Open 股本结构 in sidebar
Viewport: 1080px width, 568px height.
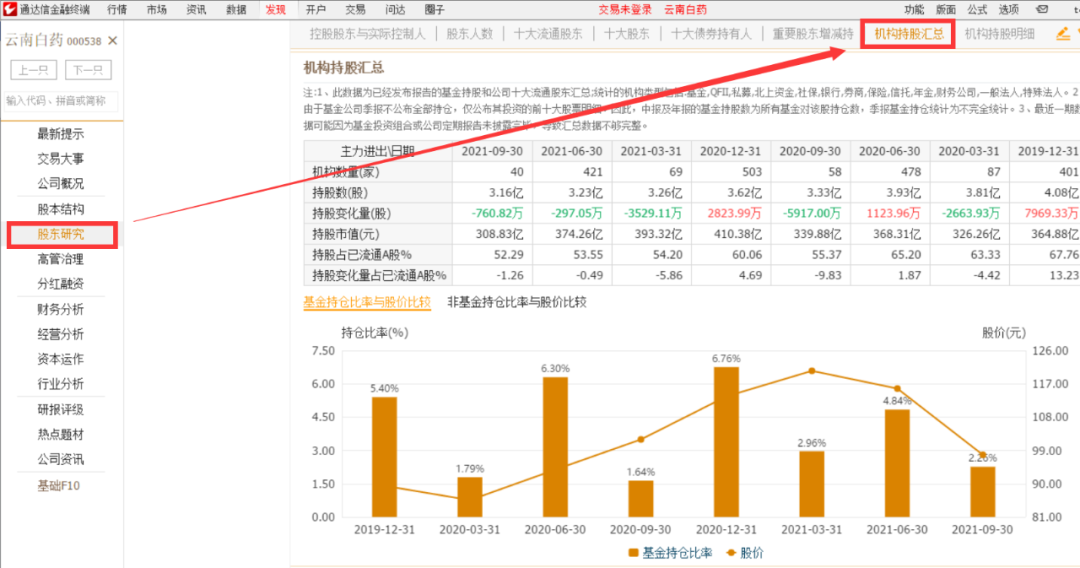pyautogui.click(x=61, y=209)
